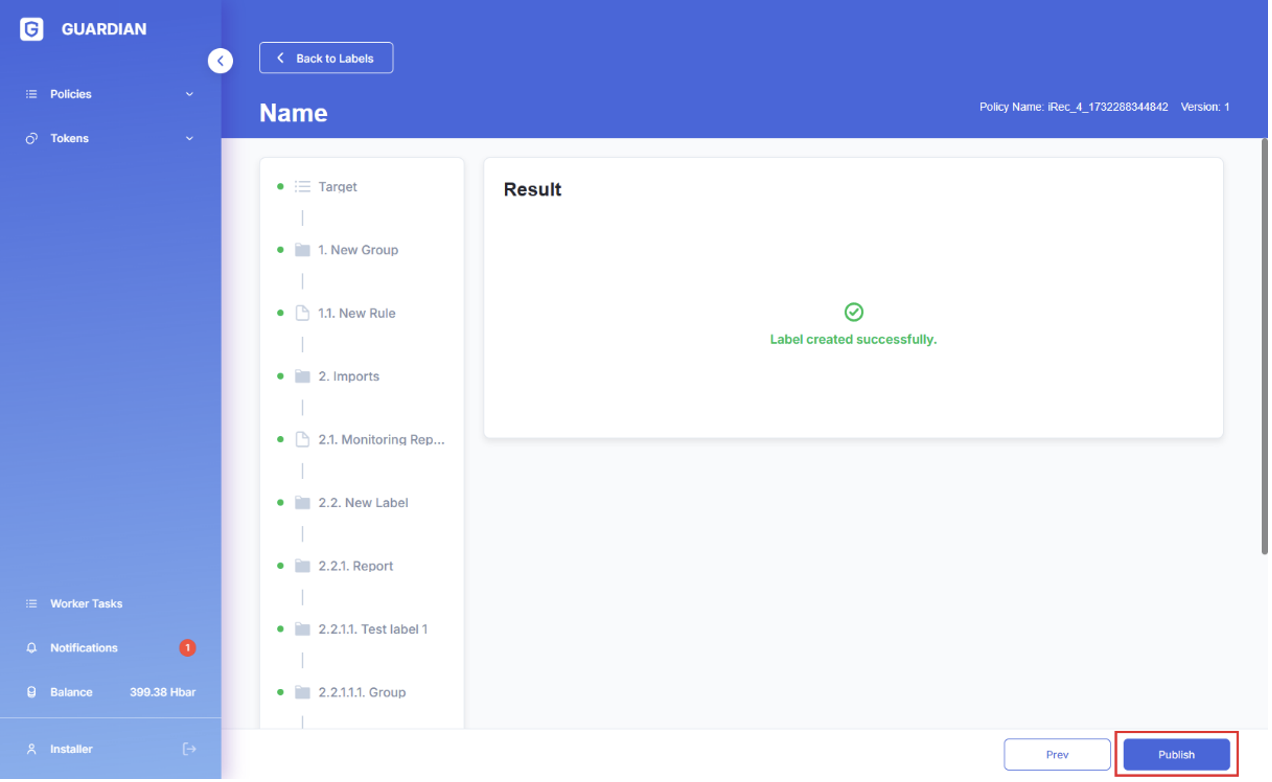Click the Guardian logo icon
Image resolution: width=1272 pixels, height=782 pixels.
tap(32, 29)
